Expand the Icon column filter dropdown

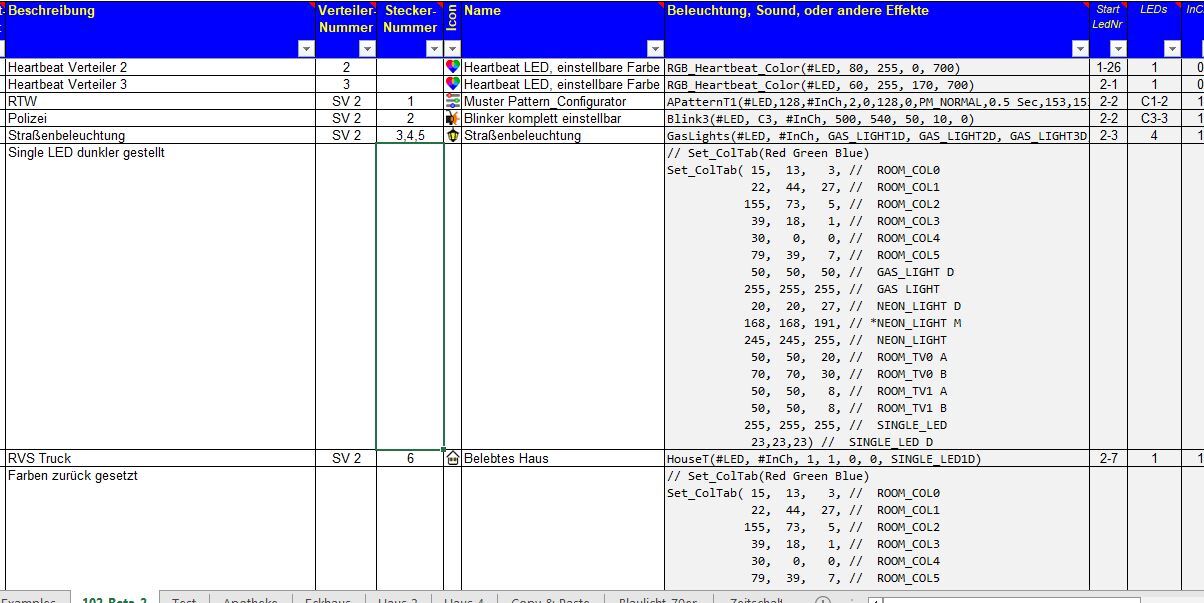[x=453, y=48]
